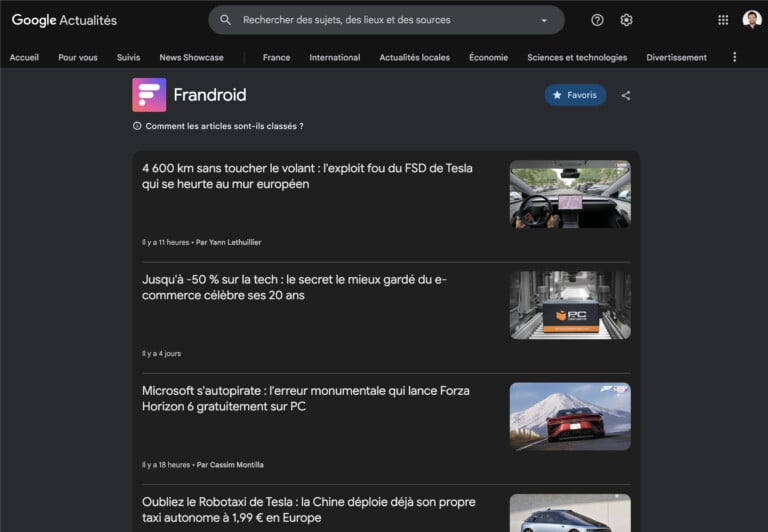The image size is (768, 532).
Task: Click the 'Il y a 11 heures' timestamp
Action: tap(166, 242)
